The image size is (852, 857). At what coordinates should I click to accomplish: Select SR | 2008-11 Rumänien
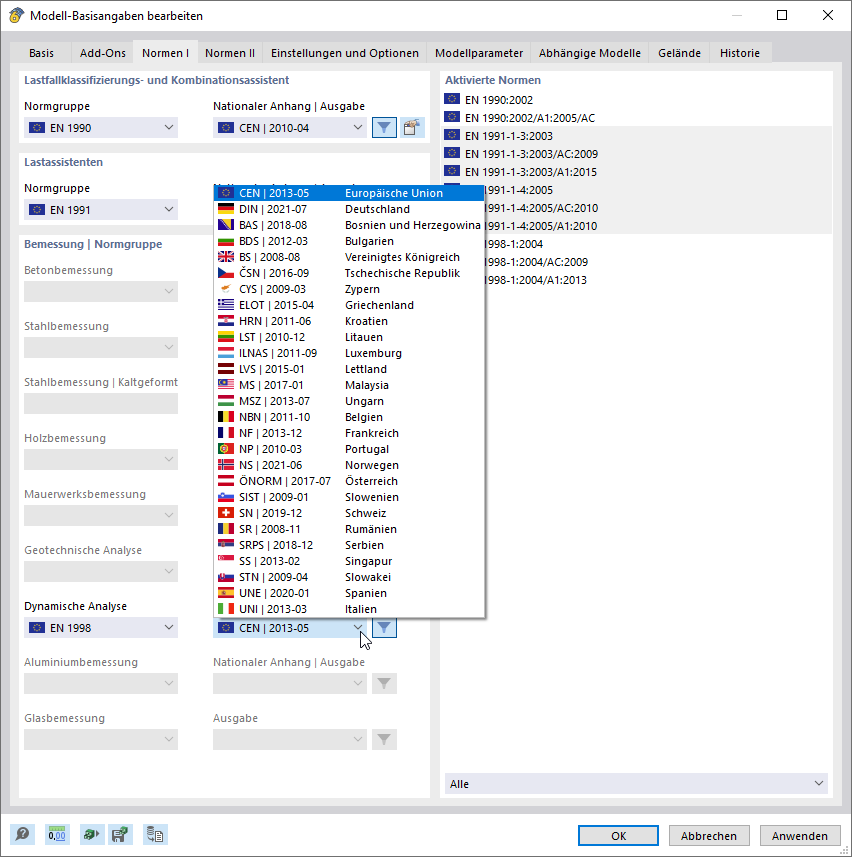[x=349, y=529]
